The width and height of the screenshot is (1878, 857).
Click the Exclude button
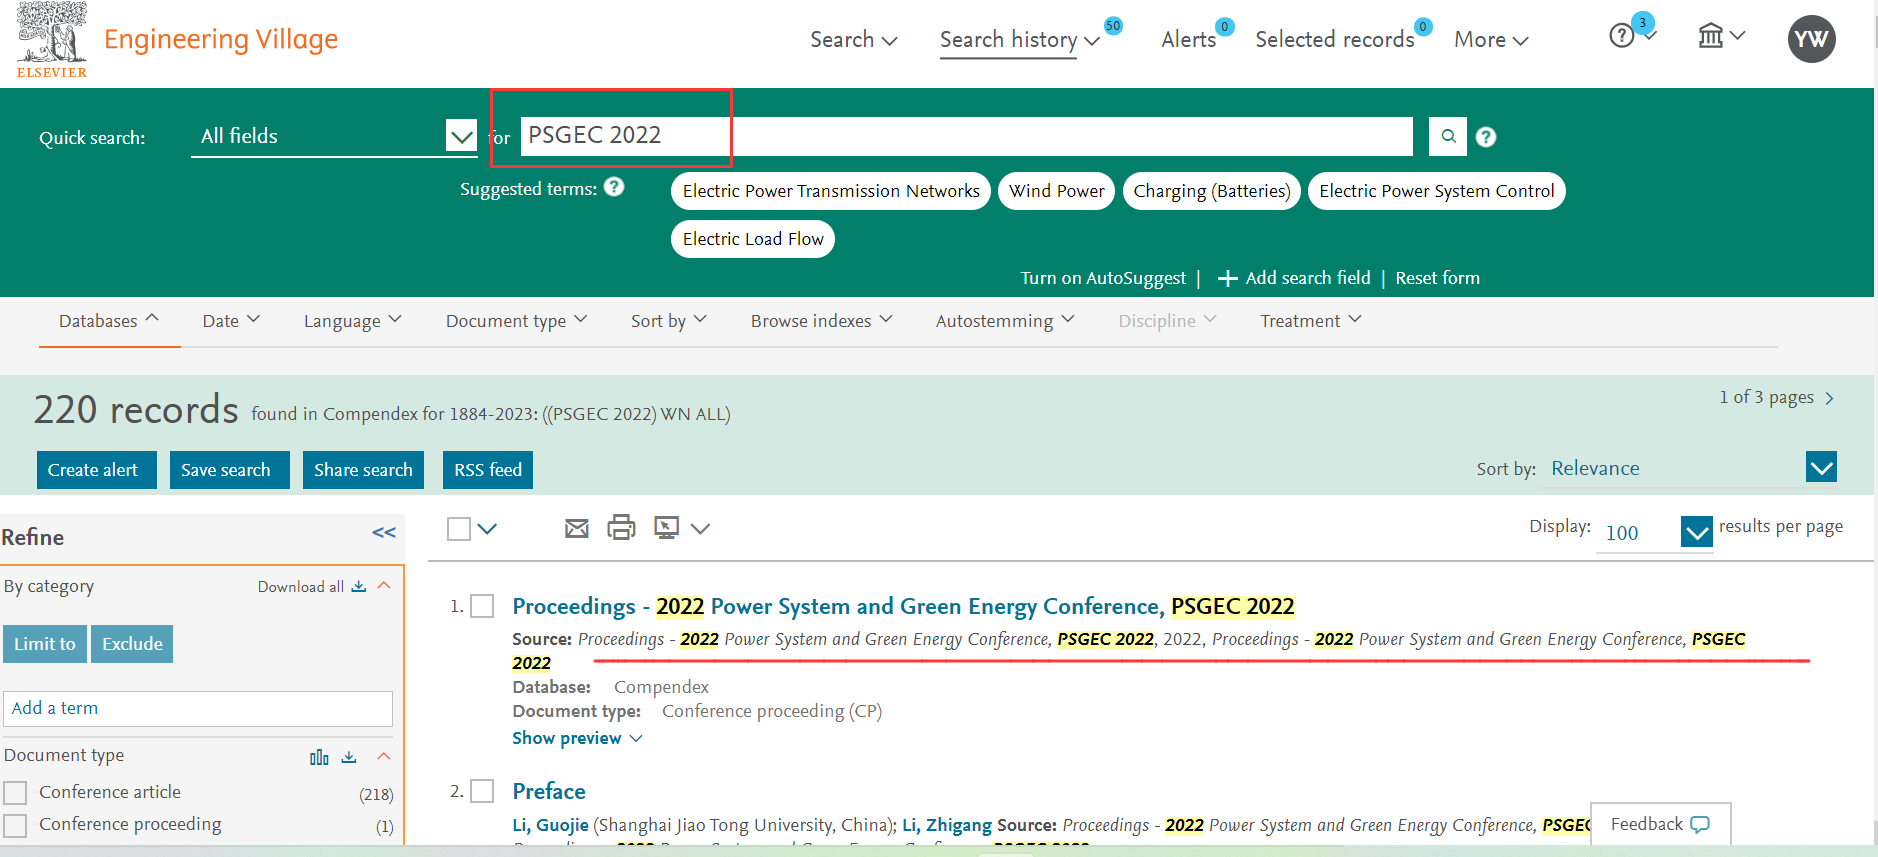(132, 644)
